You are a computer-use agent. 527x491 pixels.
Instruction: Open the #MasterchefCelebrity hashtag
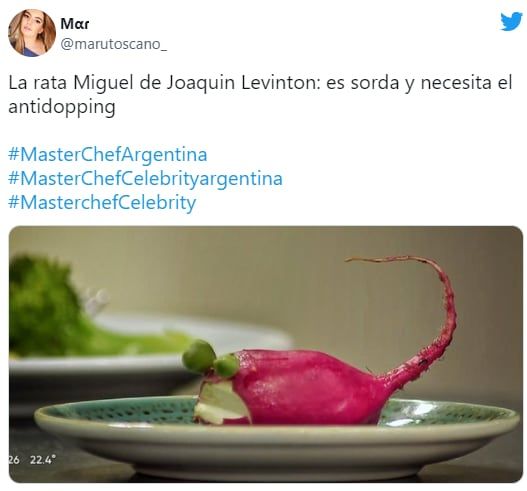point(102,203)
